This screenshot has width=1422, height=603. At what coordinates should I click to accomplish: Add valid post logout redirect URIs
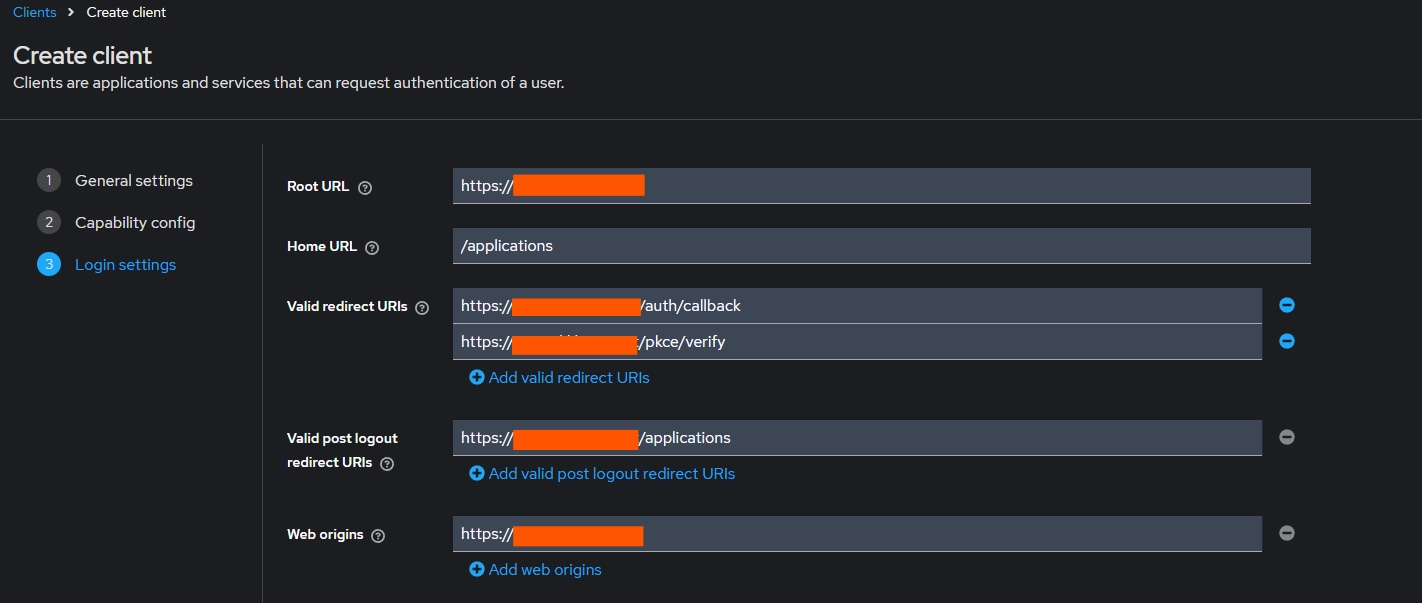[x=602, y=474]
